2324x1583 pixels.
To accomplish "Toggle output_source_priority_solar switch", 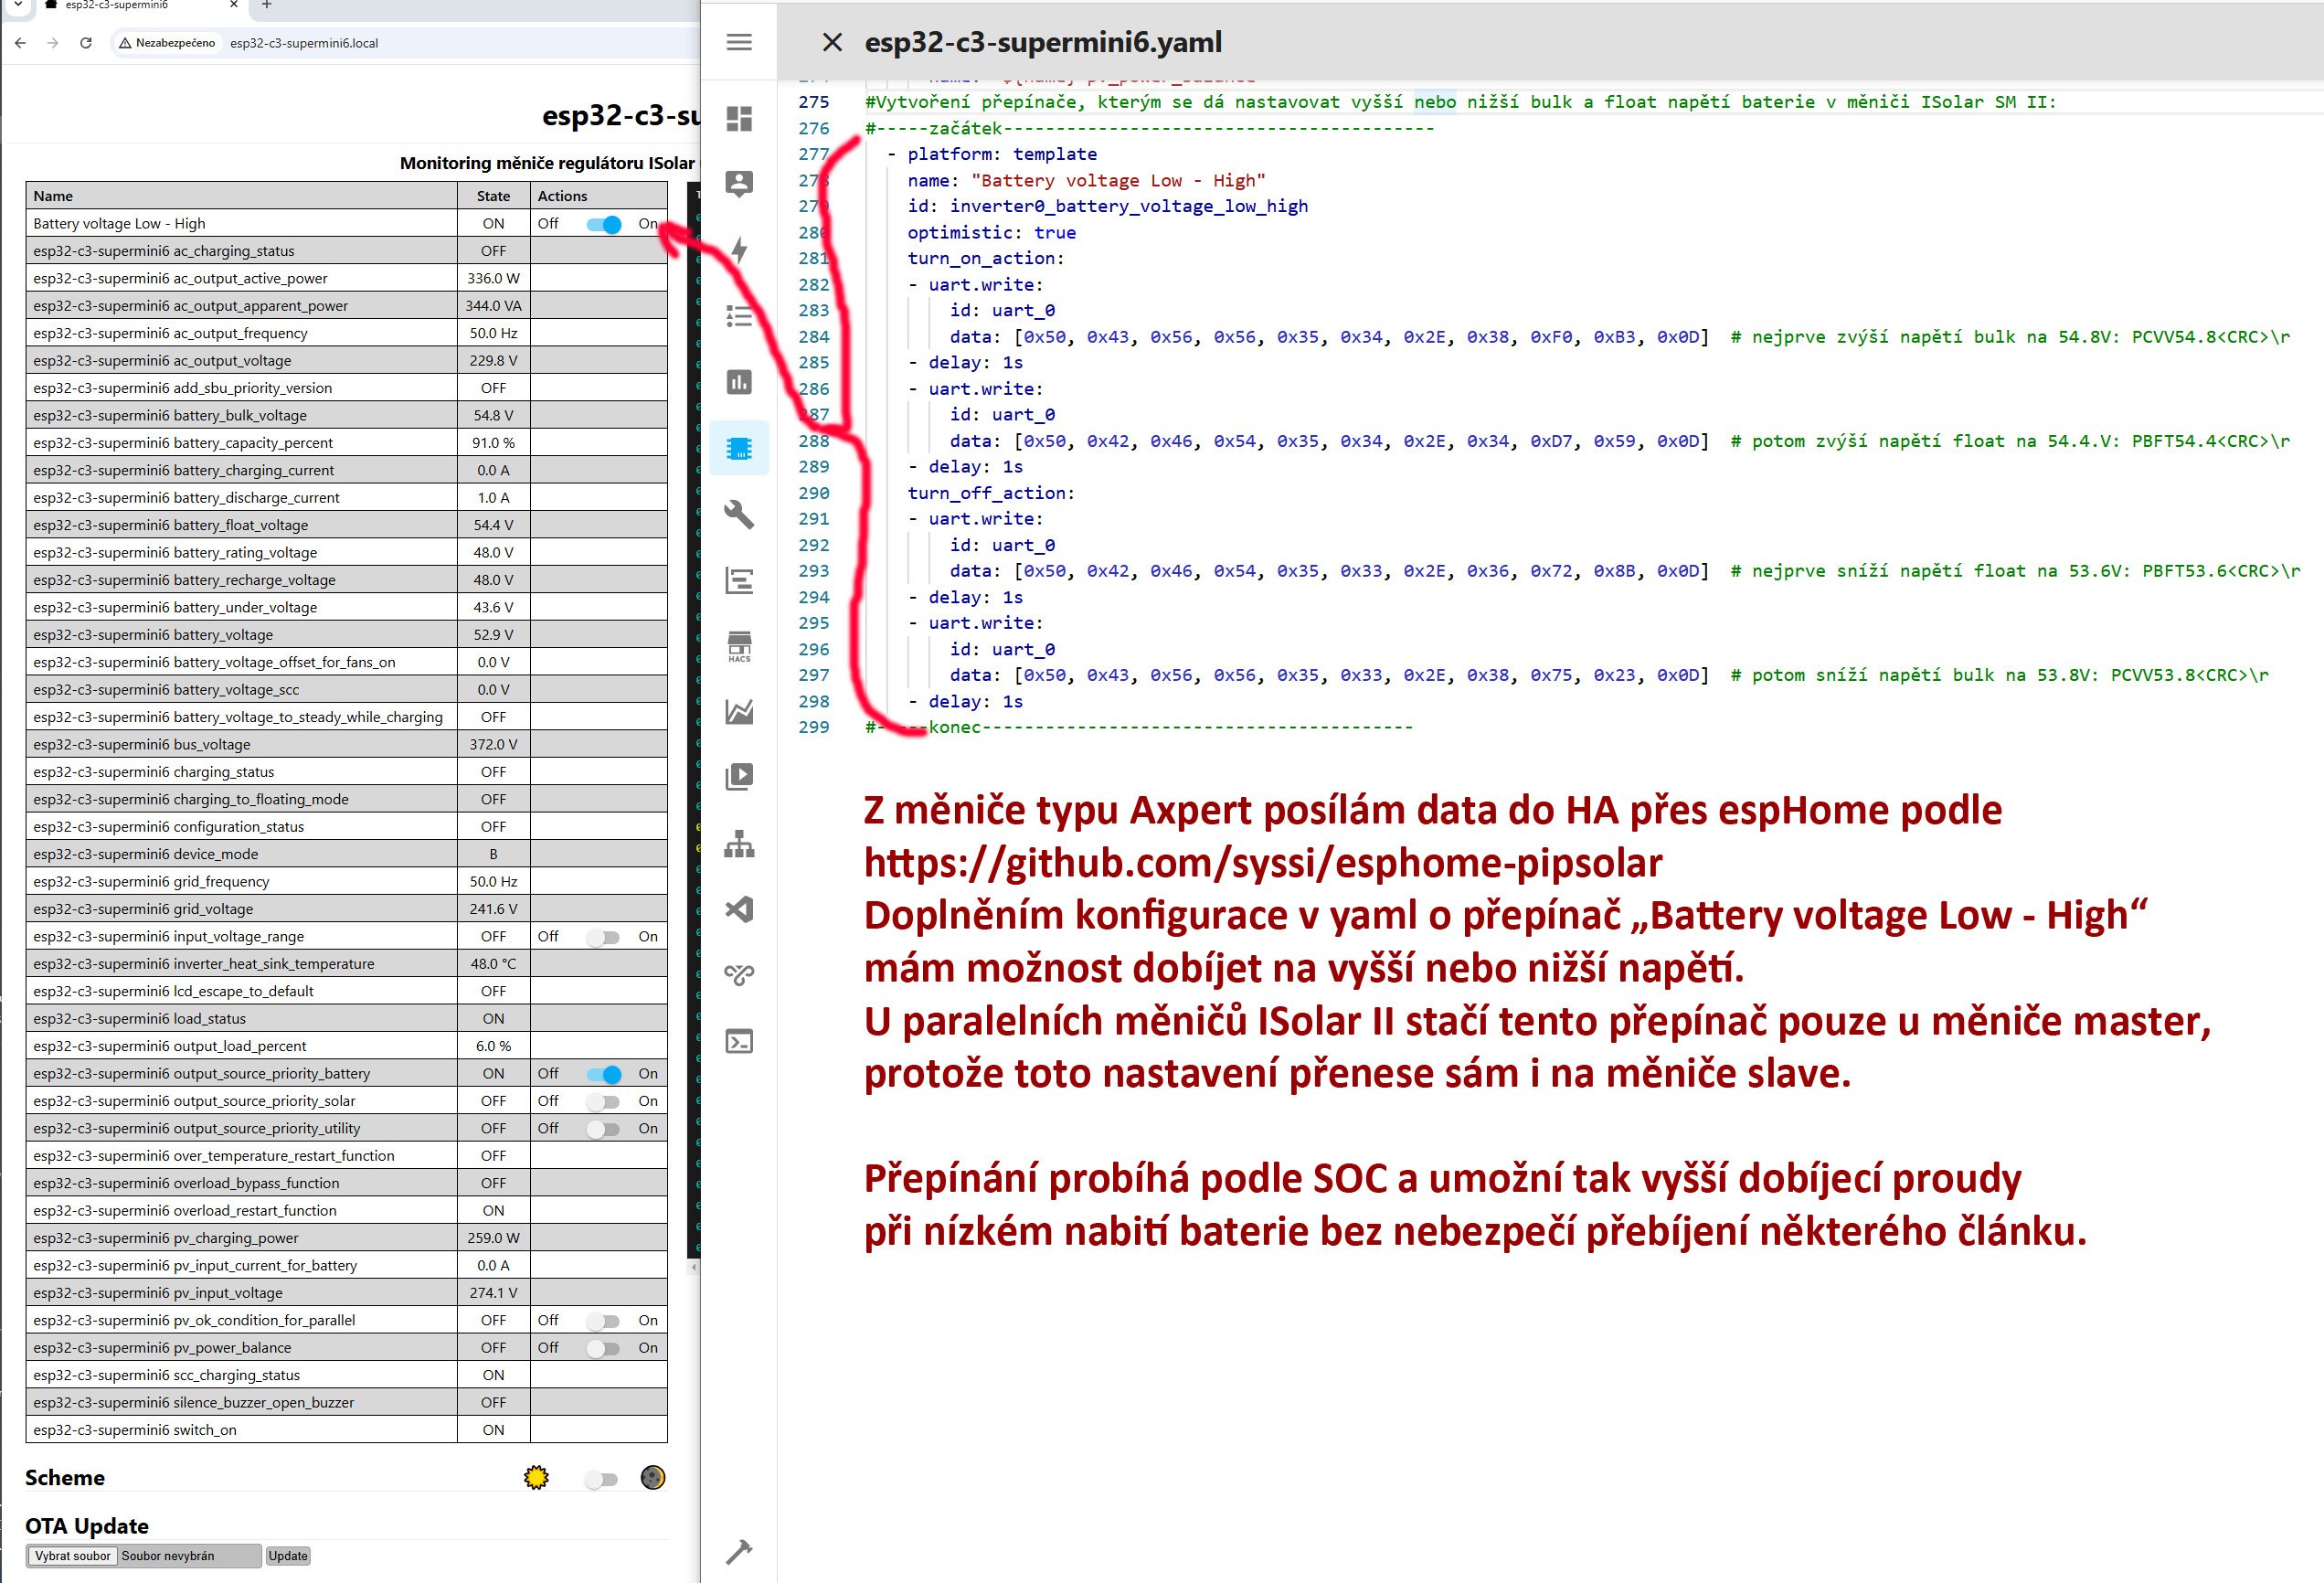I will point(604,1101).
